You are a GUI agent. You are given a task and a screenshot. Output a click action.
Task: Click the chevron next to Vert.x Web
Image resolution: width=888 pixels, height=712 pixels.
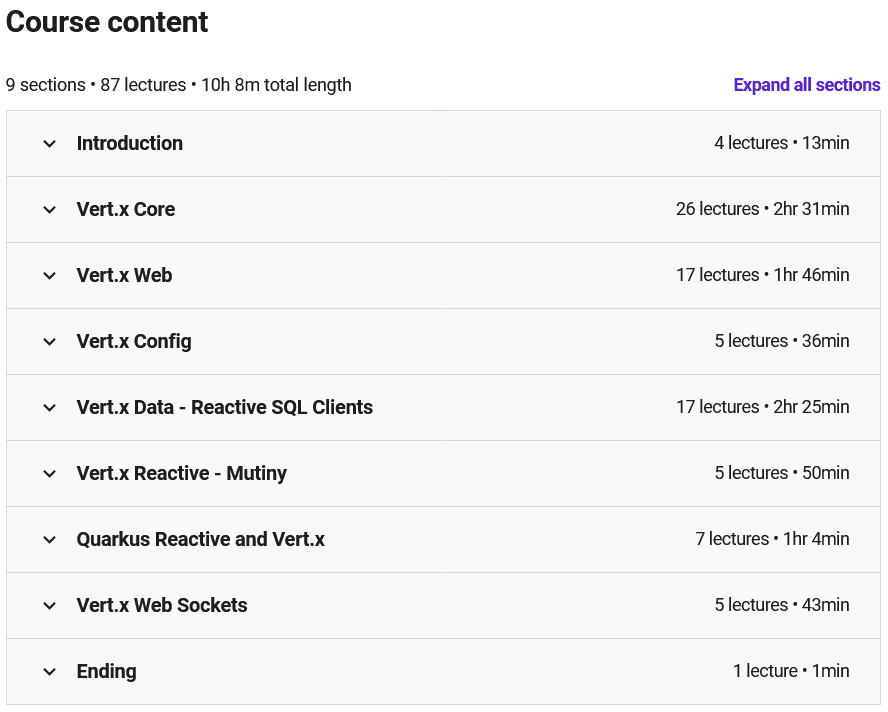pos(50,276)
